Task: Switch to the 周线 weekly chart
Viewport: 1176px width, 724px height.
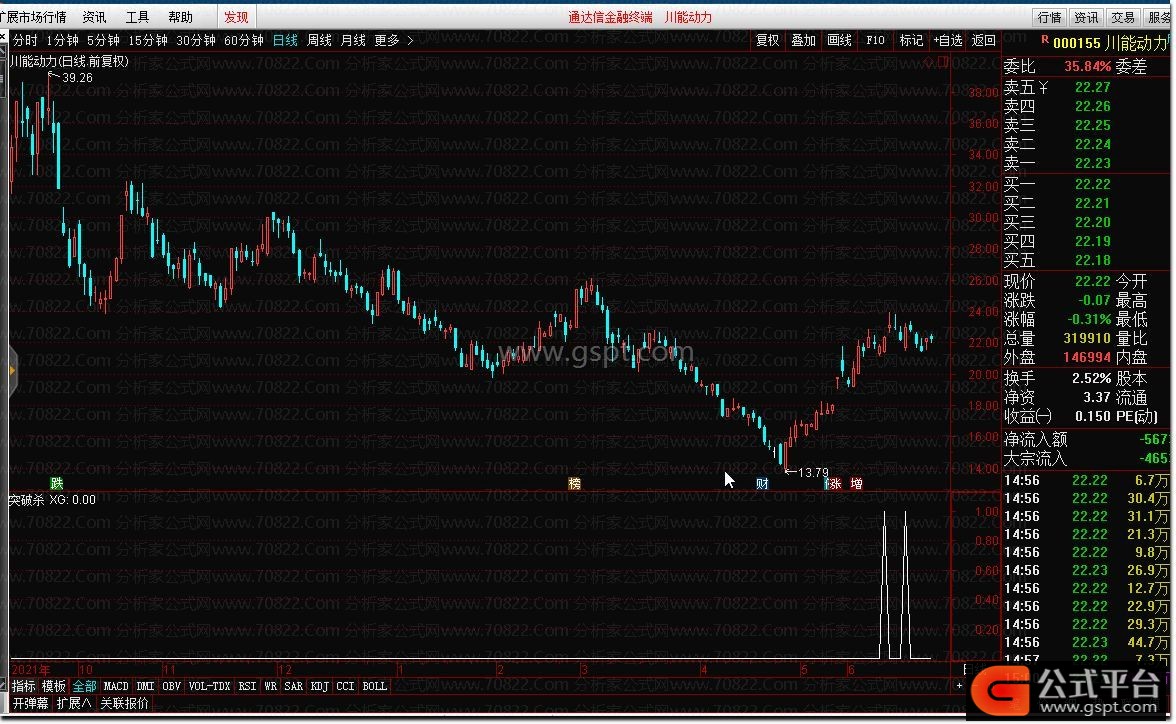Action: point(319,41)
